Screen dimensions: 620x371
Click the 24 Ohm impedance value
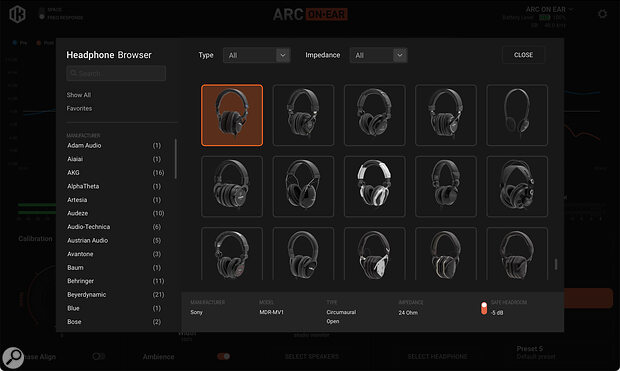(408, 312)
